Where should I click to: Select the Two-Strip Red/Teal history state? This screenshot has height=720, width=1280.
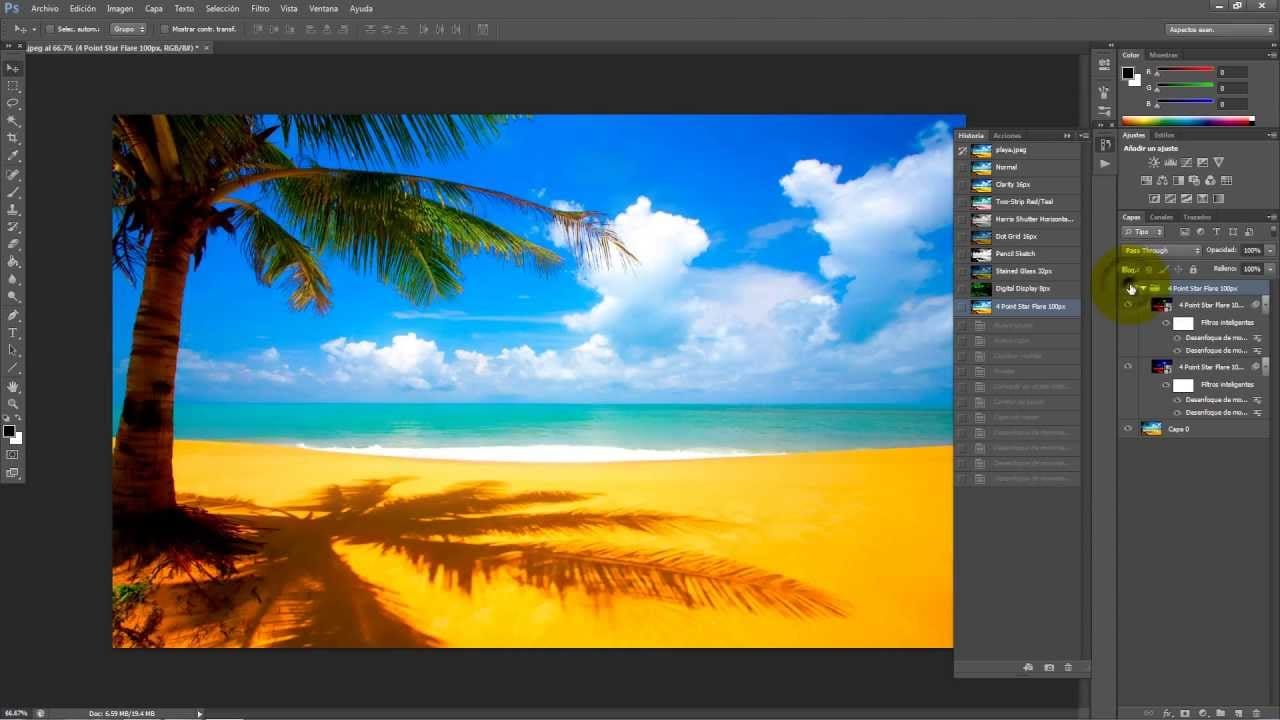click(x=1018, y=202)
